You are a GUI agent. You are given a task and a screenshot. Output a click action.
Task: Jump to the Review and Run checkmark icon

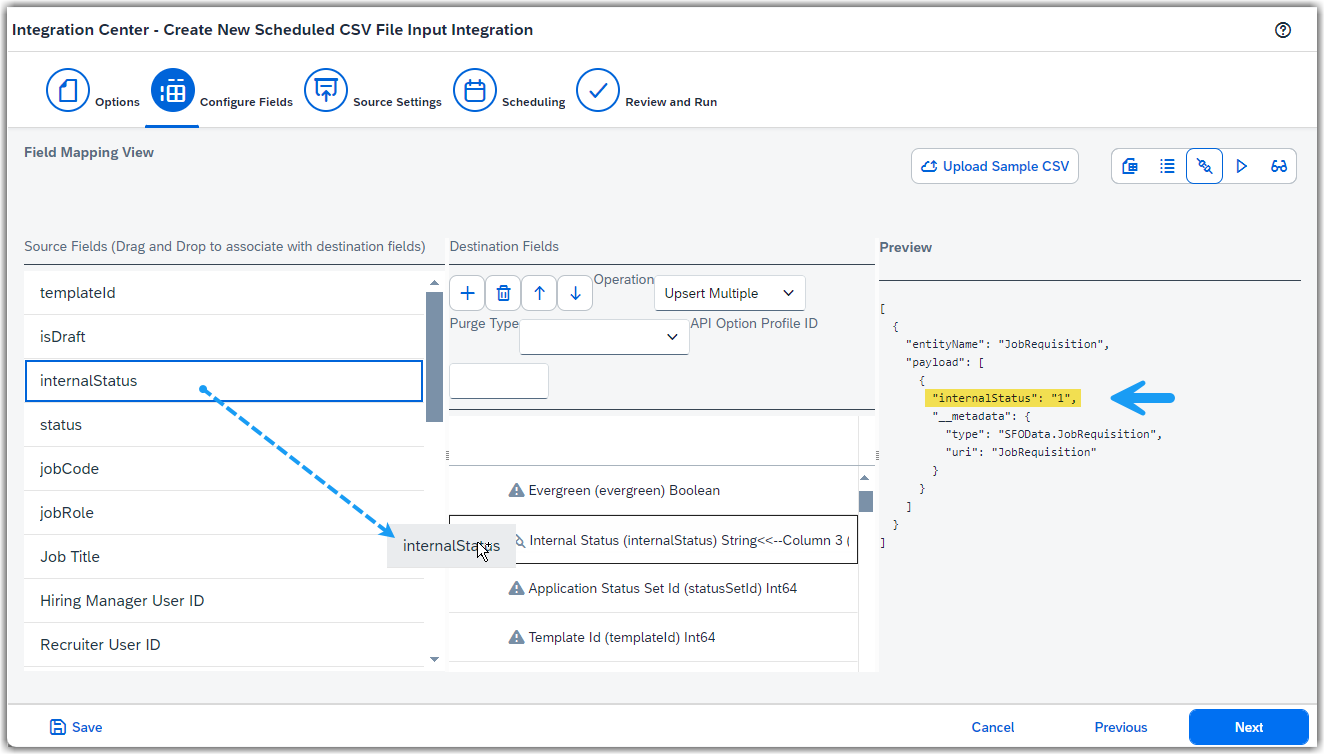[598, 91]
